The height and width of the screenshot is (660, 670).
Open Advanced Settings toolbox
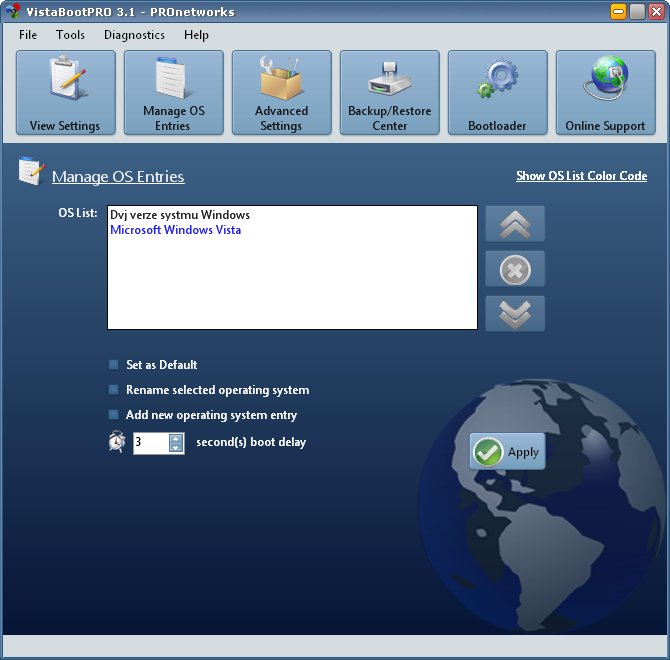282,92
